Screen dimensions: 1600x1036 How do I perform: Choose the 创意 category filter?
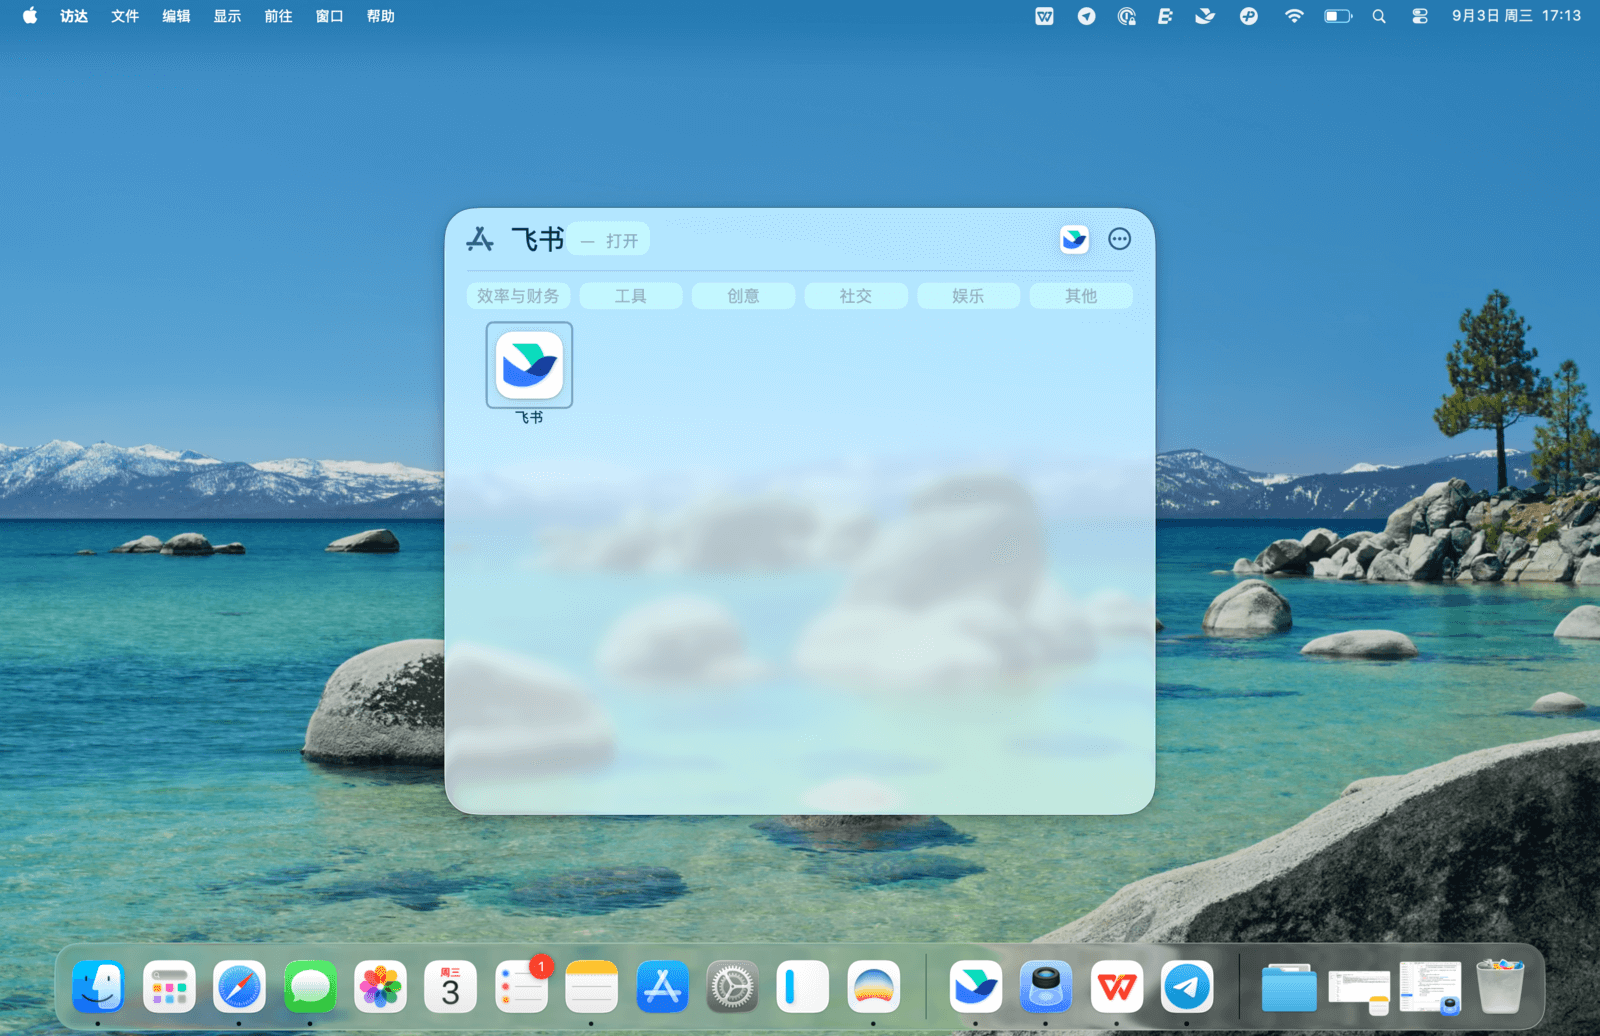coord(743,296)
